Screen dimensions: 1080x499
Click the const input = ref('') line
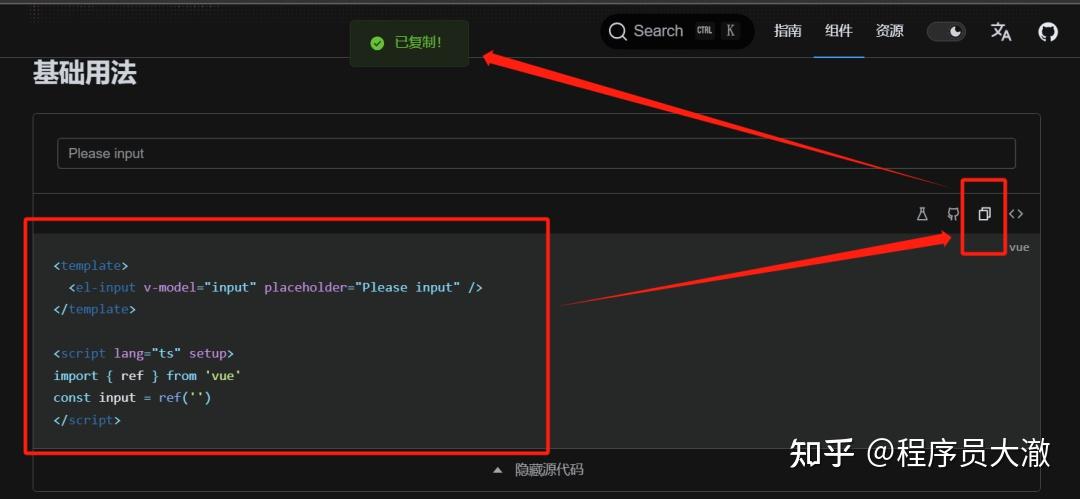132,398
